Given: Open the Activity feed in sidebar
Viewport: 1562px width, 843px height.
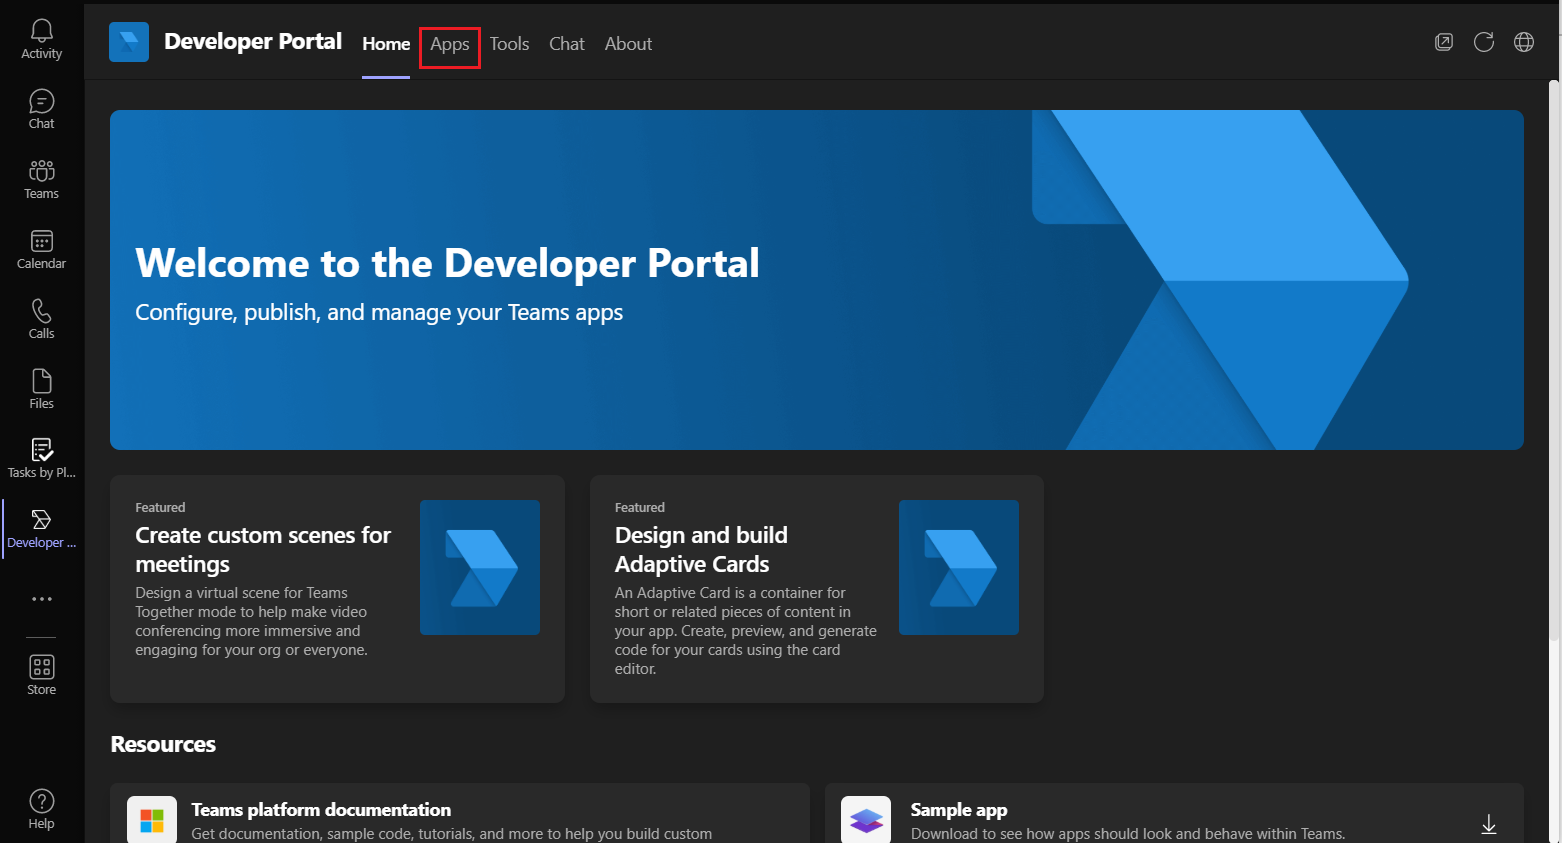Looking at the screenshot, I should coord(41,40).
